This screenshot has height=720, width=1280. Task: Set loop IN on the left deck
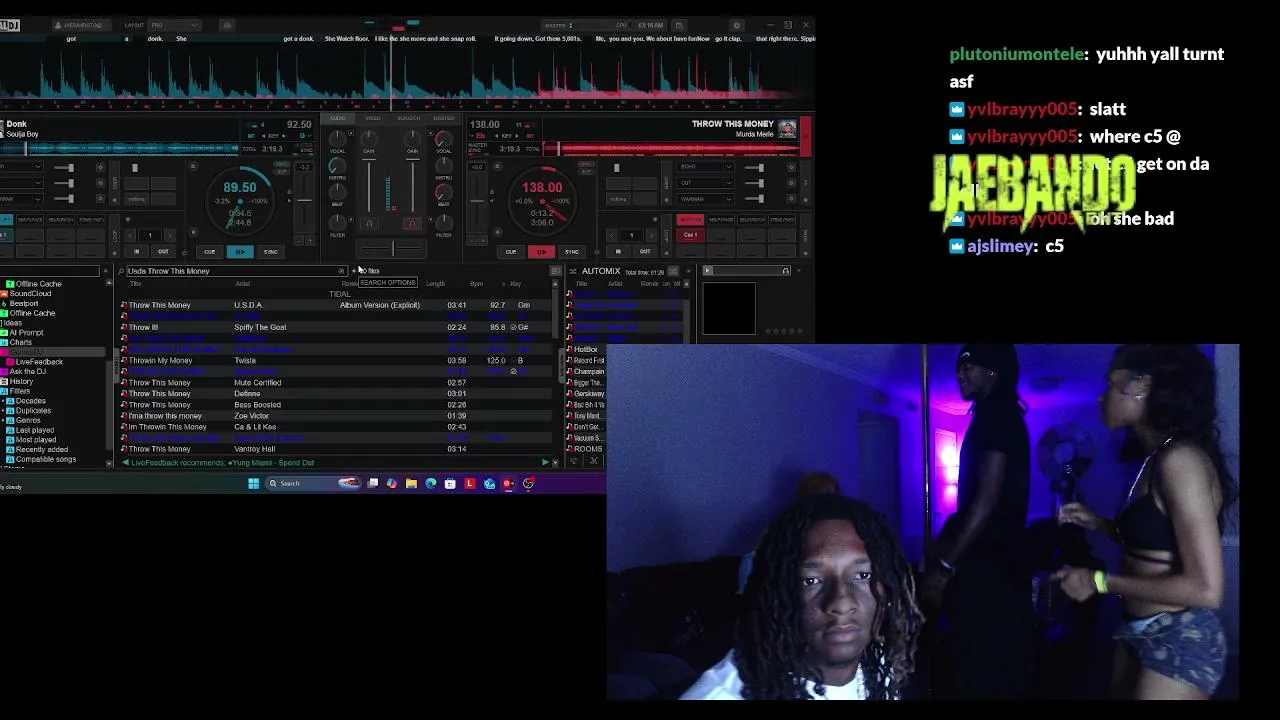(137, 252)
